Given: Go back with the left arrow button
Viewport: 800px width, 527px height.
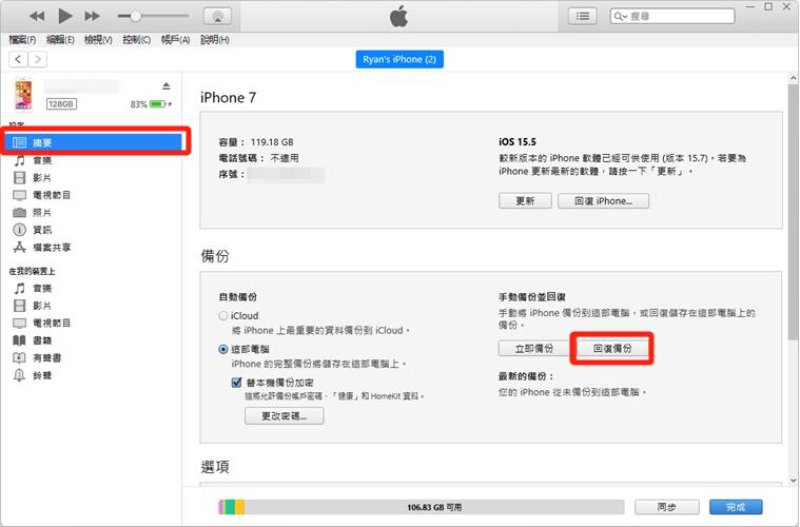Looking at the screenshot, I should [18, 59].
